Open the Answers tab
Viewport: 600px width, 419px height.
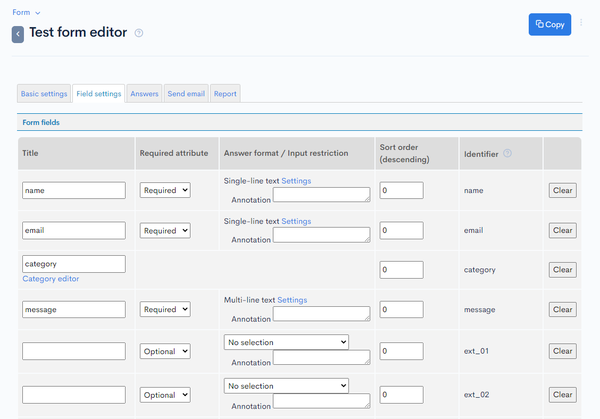click(144, 94)
